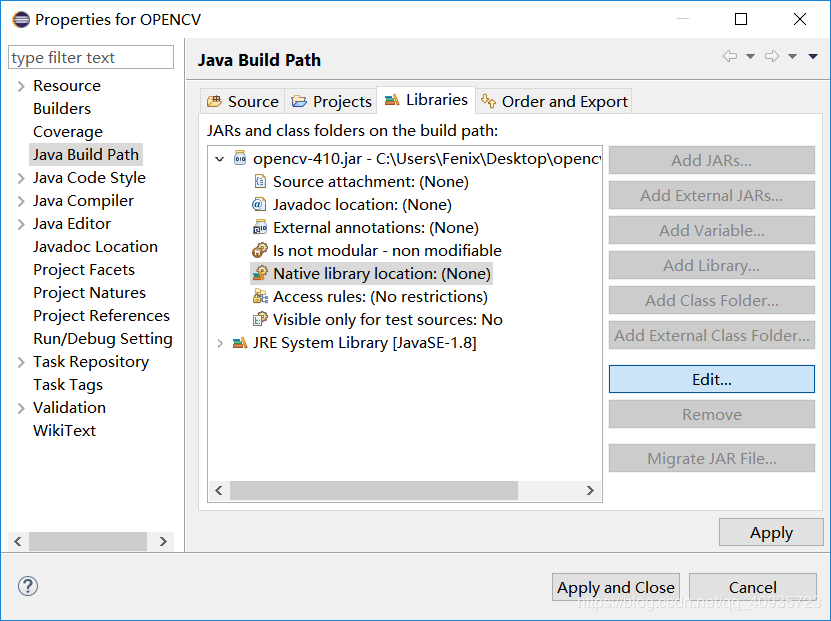Expand the JRE System Library node
831x621 pixels.
click(220, 343)
